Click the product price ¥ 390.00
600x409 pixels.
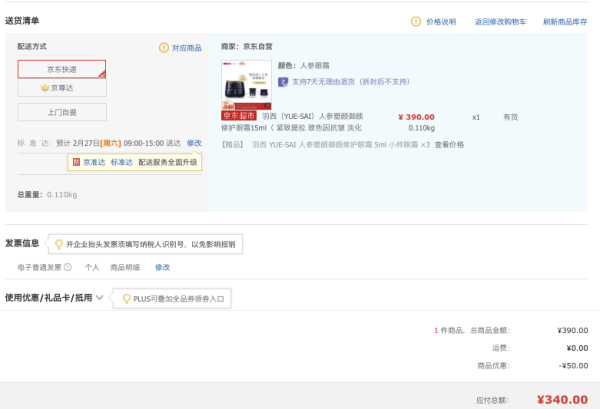pos(416,117)
